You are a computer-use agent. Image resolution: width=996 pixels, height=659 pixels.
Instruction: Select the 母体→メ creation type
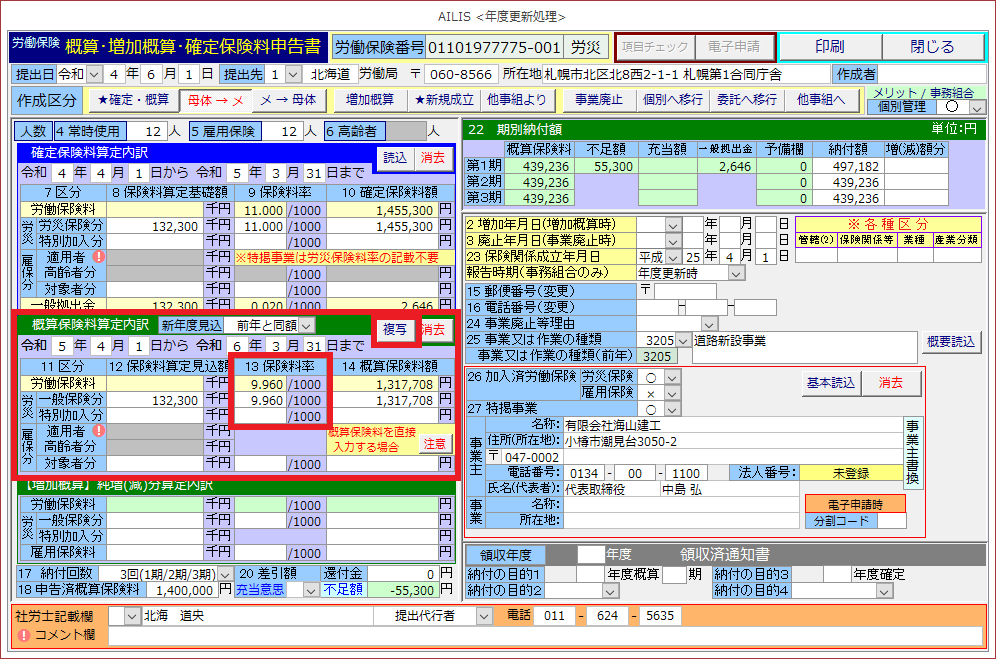pyautogui.click(x=215, y=100)
